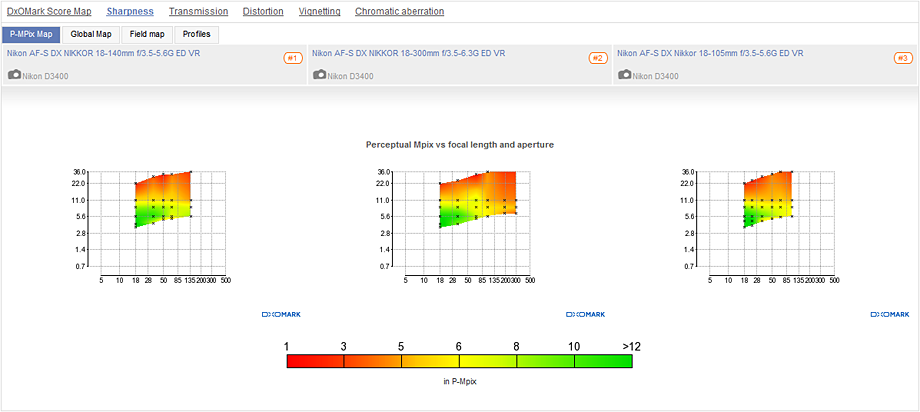Open Nikon 18-300mm f/3.5-6.3G lens link
The height and width of the screenshot is (412, 920).
coord(409,53)
